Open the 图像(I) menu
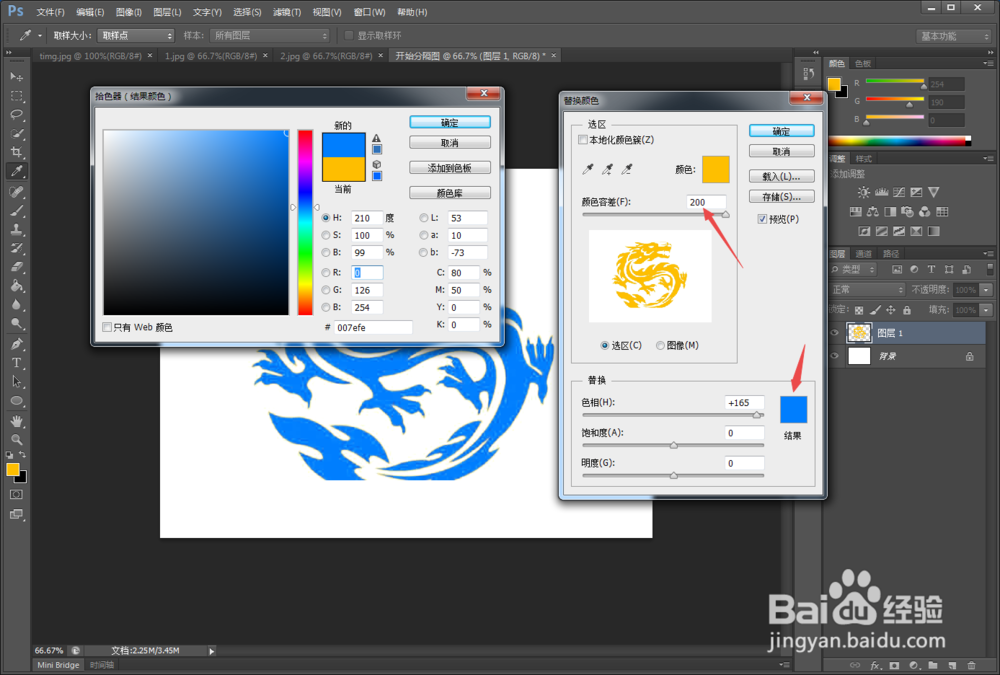Image resolution: width=1000 pixels, height=675 pixels. coord(129,12)
